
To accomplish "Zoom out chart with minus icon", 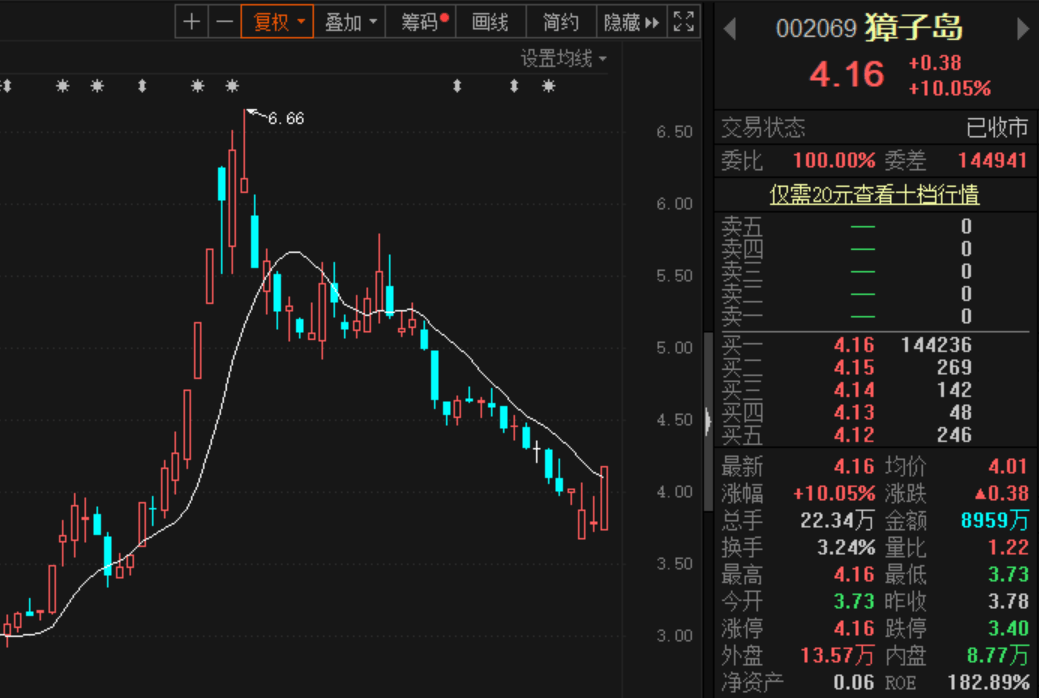I will point(225,22).
